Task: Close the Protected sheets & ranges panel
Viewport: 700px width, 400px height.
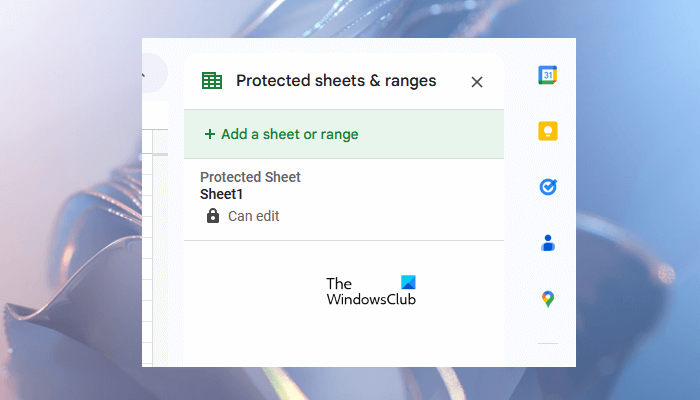Action: coord(477,82)
